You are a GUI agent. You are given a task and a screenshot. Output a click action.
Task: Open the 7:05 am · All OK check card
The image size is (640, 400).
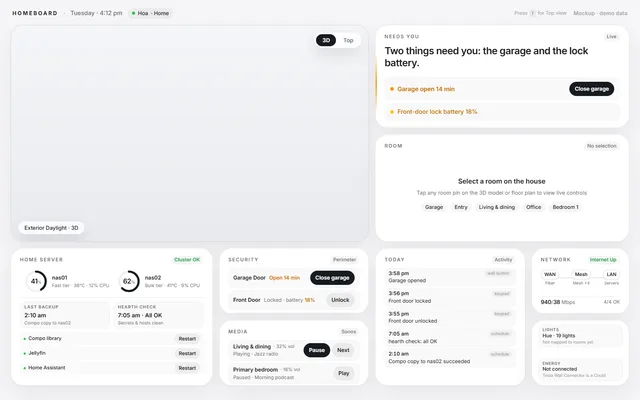click(x=158, y=315)
